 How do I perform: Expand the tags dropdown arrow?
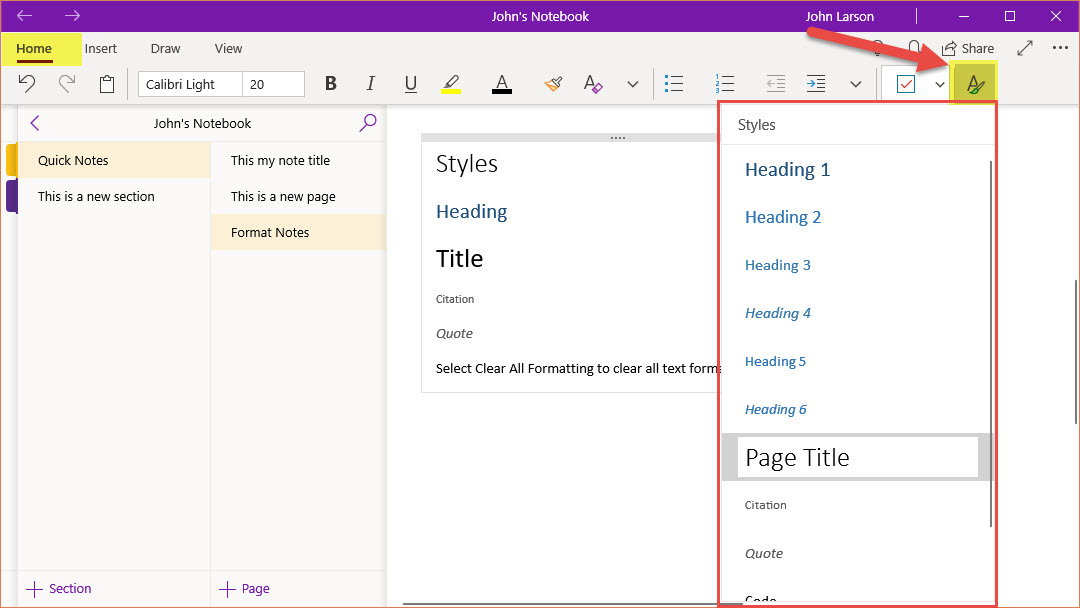click(x=940, y=85)
